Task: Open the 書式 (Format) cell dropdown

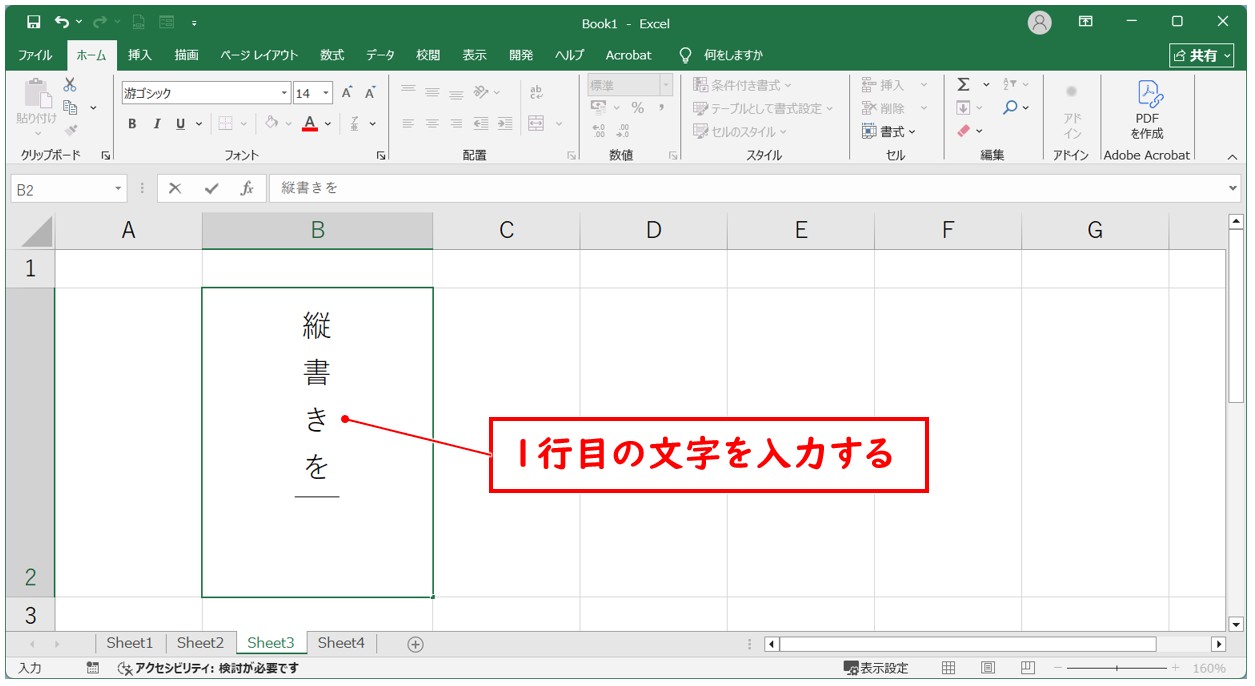Action: 888,131
